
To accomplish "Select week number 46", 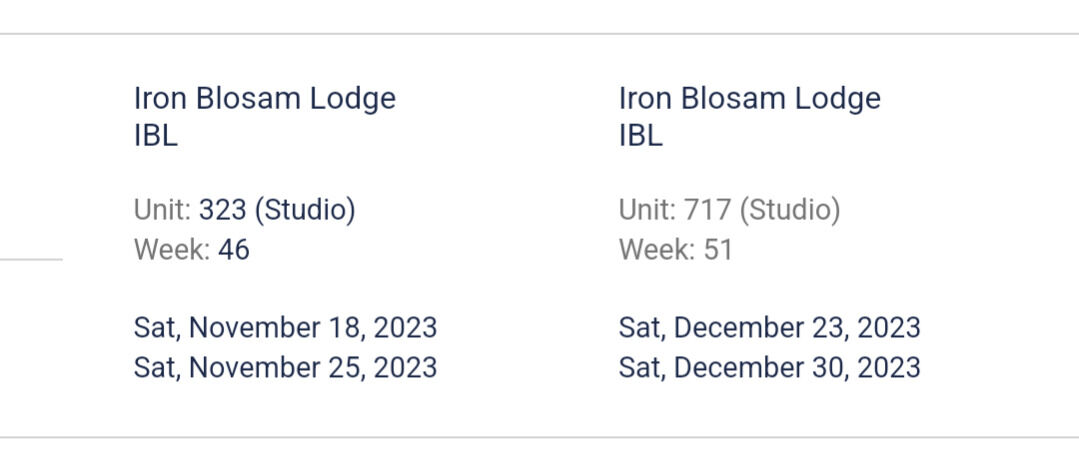I will (234, 249).
